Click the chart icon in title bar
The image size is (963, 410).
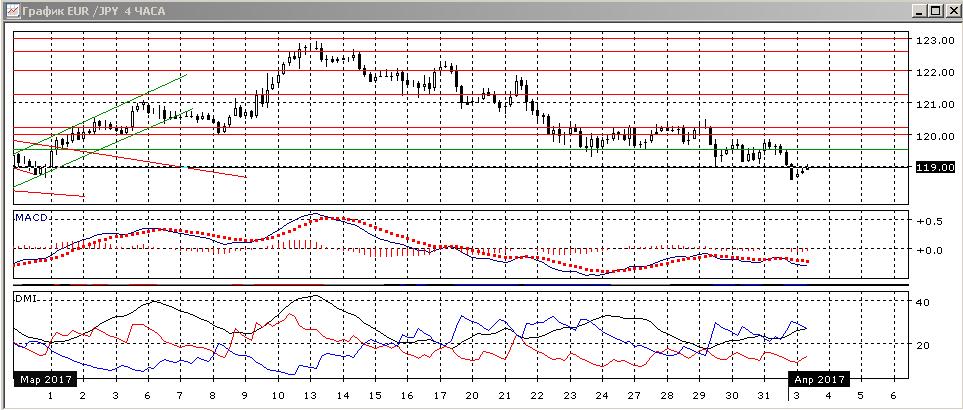(11, 10)
